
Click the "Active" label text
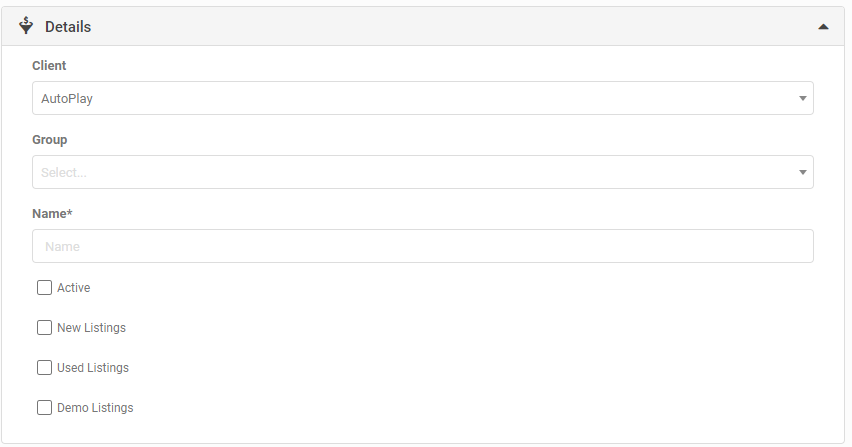[74, 288]
